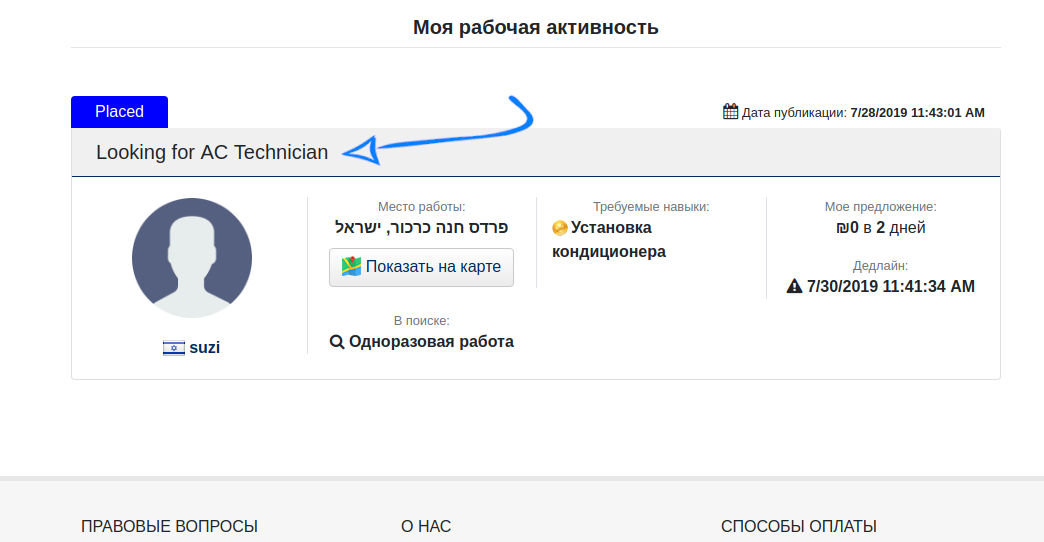Open suzi's profile avatar
Screen dimensions: 1044x542
[x=192, y=258]
